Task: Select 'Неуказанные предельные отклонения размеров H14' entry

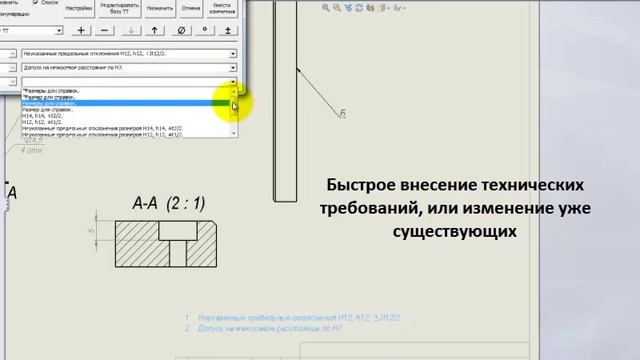Action: pyautogui.click(x=126, y=128)
